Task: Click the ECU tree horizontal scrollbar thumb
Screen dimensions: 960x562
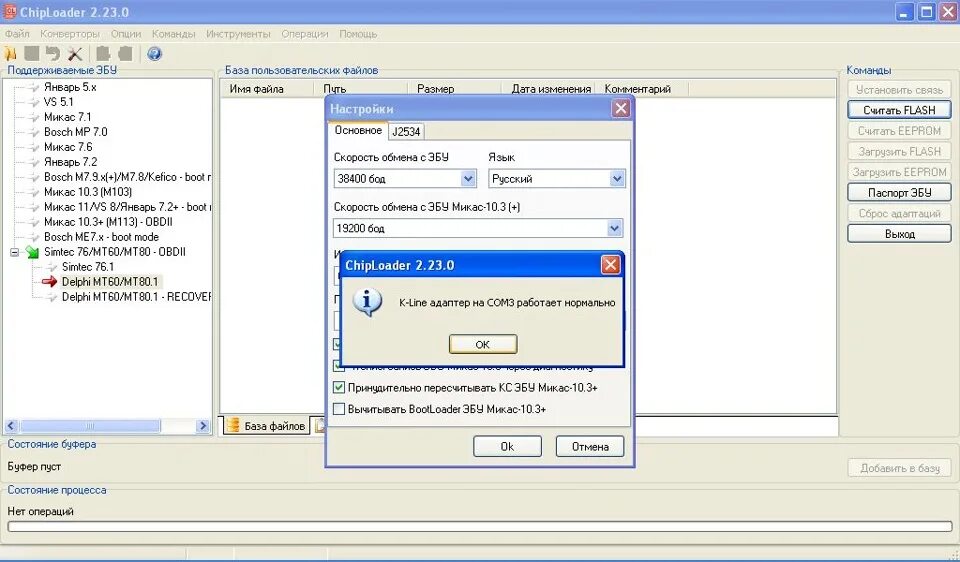Action: [90, 425]
